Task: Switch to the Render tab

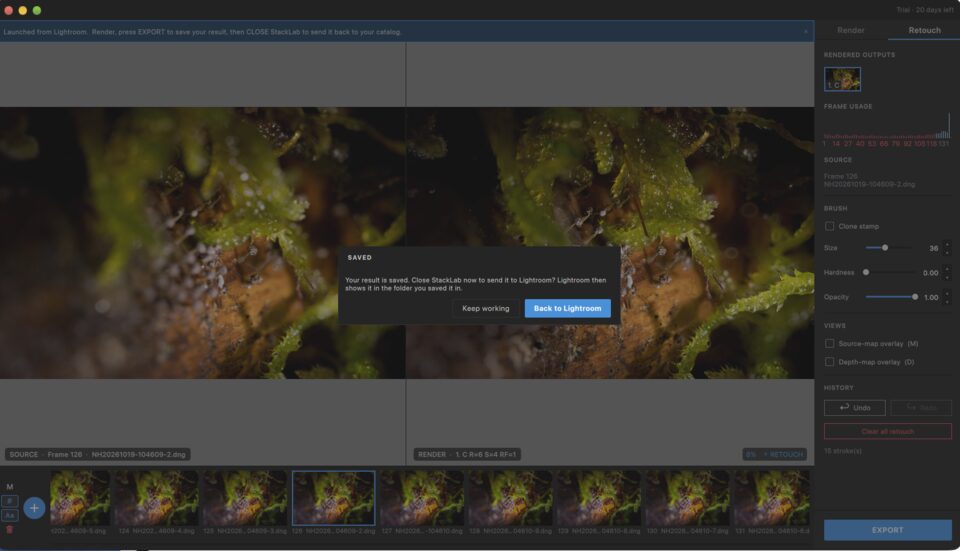Action: (850, 30)
